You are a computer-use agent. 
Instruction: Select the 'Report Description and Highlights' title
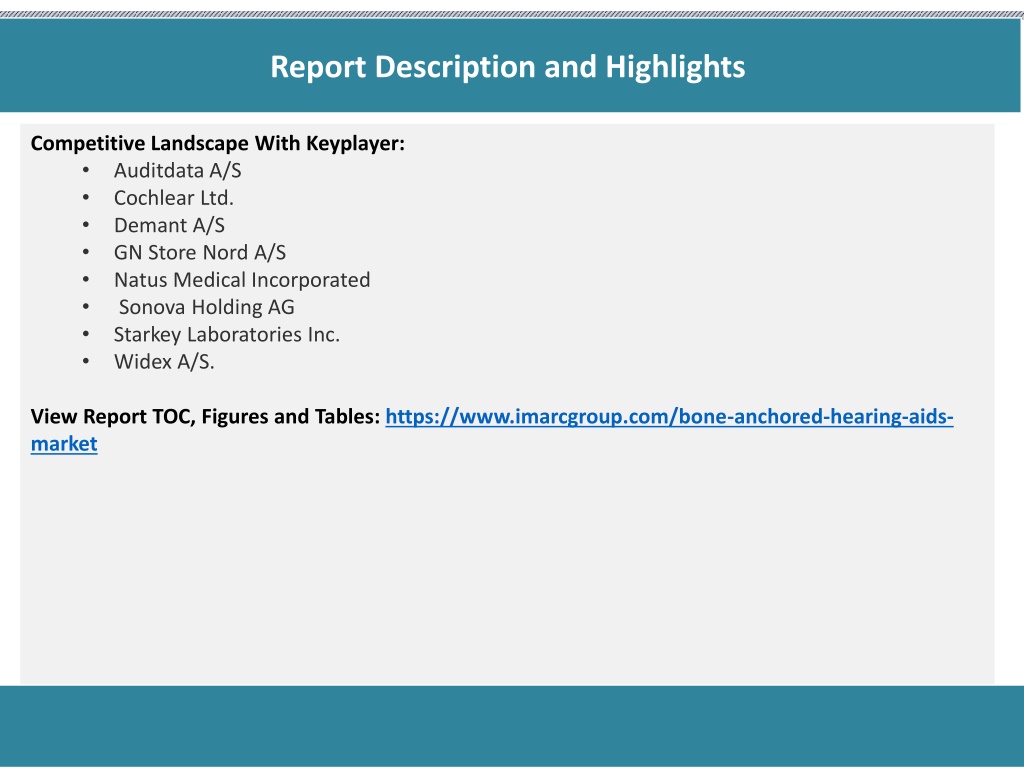(507, 67)
